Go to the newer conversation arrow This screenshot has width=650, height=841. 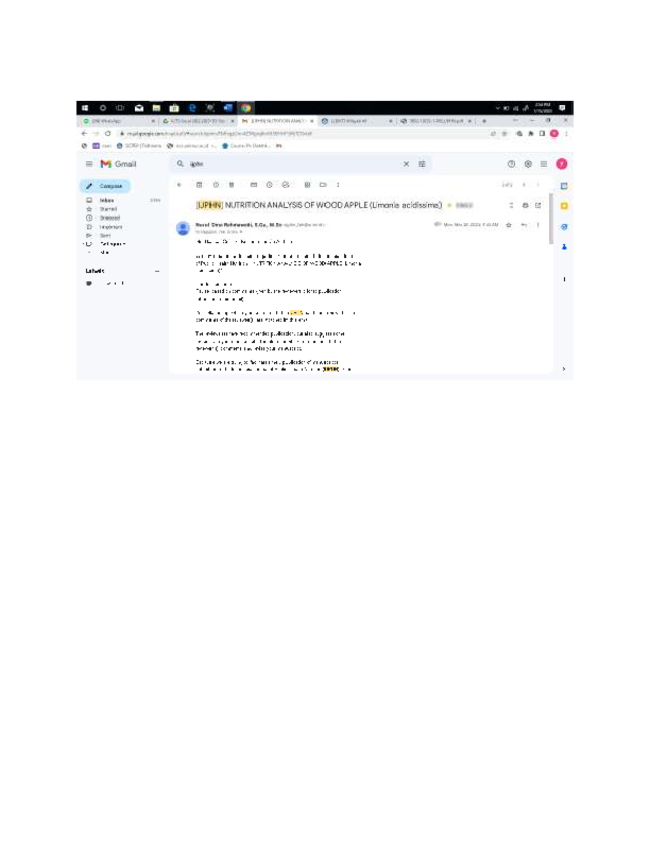coord(524,185)
